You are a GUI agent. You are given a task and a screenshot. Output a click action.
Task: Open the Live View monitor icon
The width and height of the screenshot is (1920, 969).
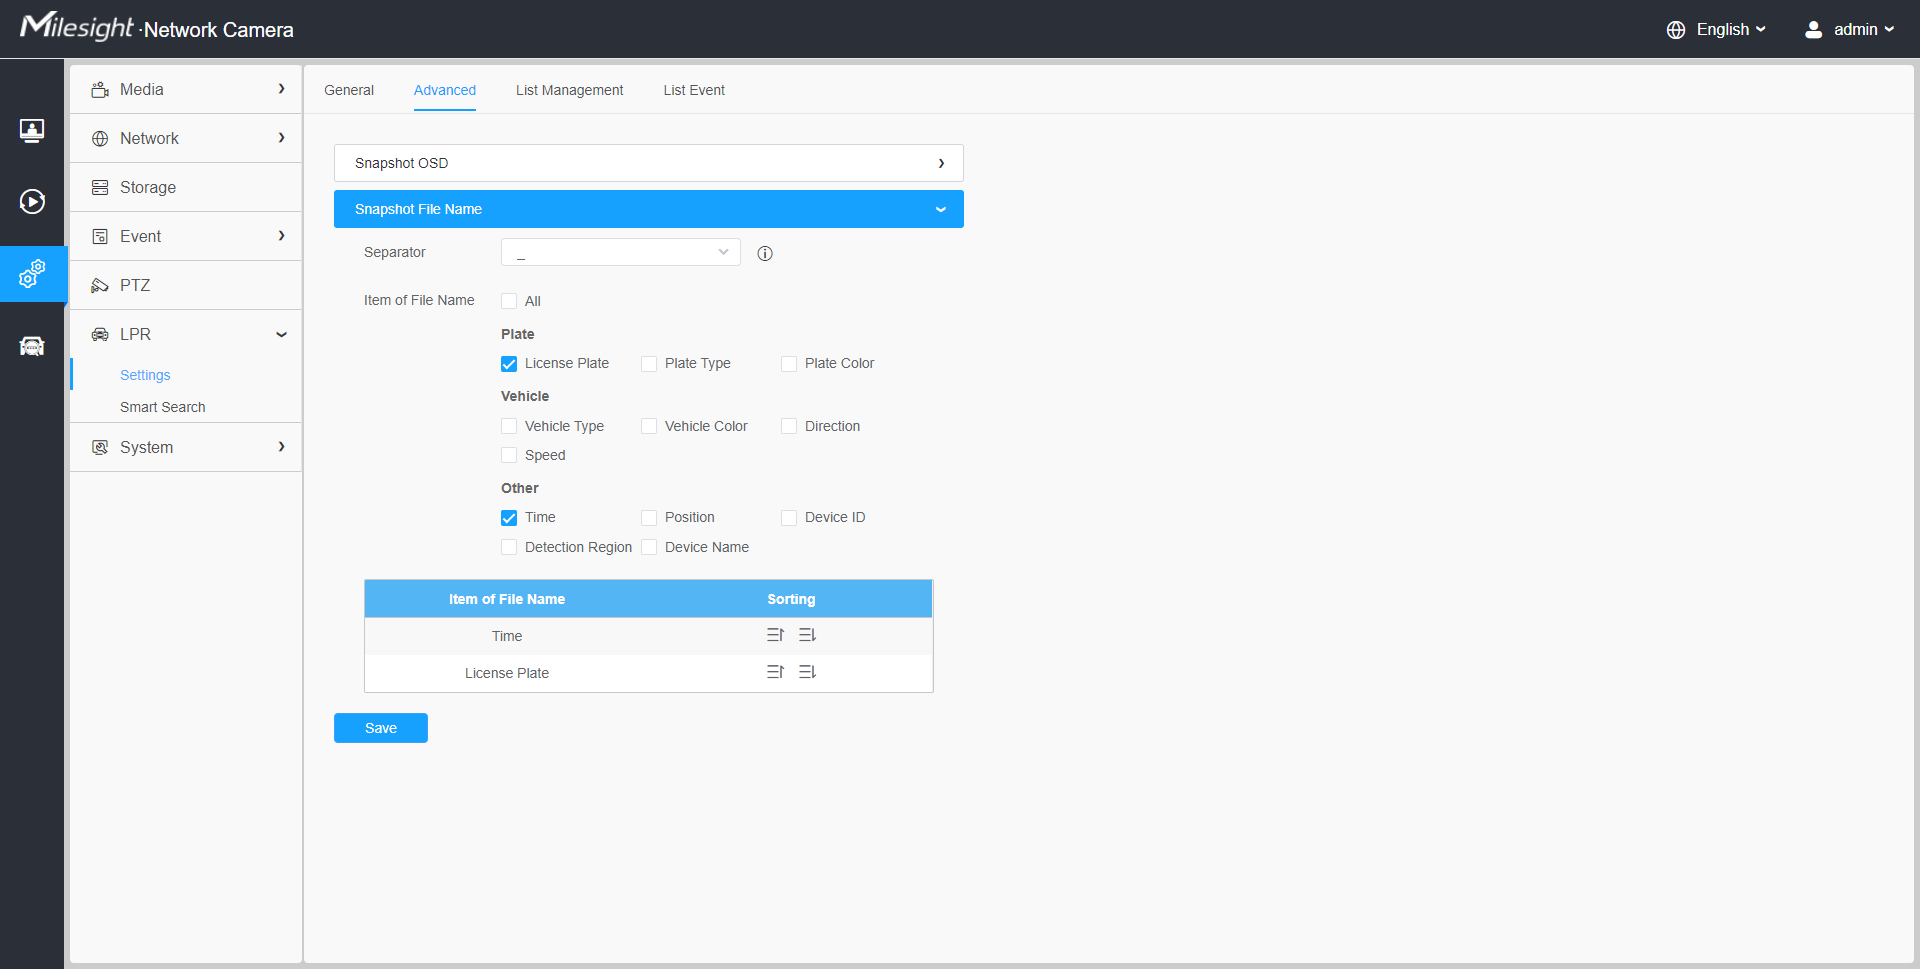tap(32, 130)
